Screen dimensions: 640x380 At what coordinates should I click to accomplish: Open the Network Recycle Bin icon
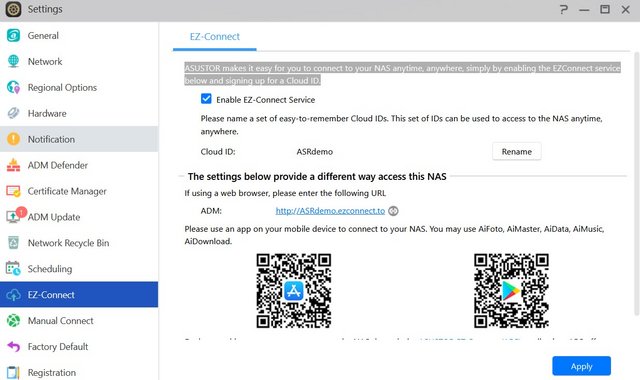(13, 243)
